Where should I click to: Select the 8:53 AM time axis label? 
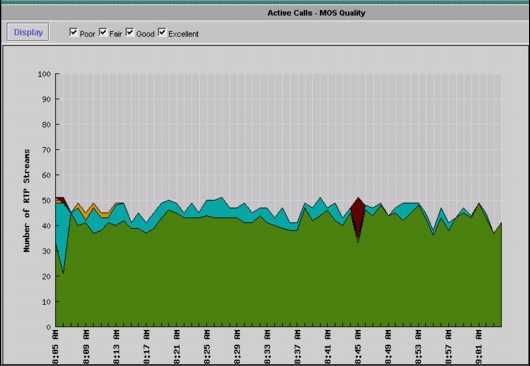click(418, 348)
